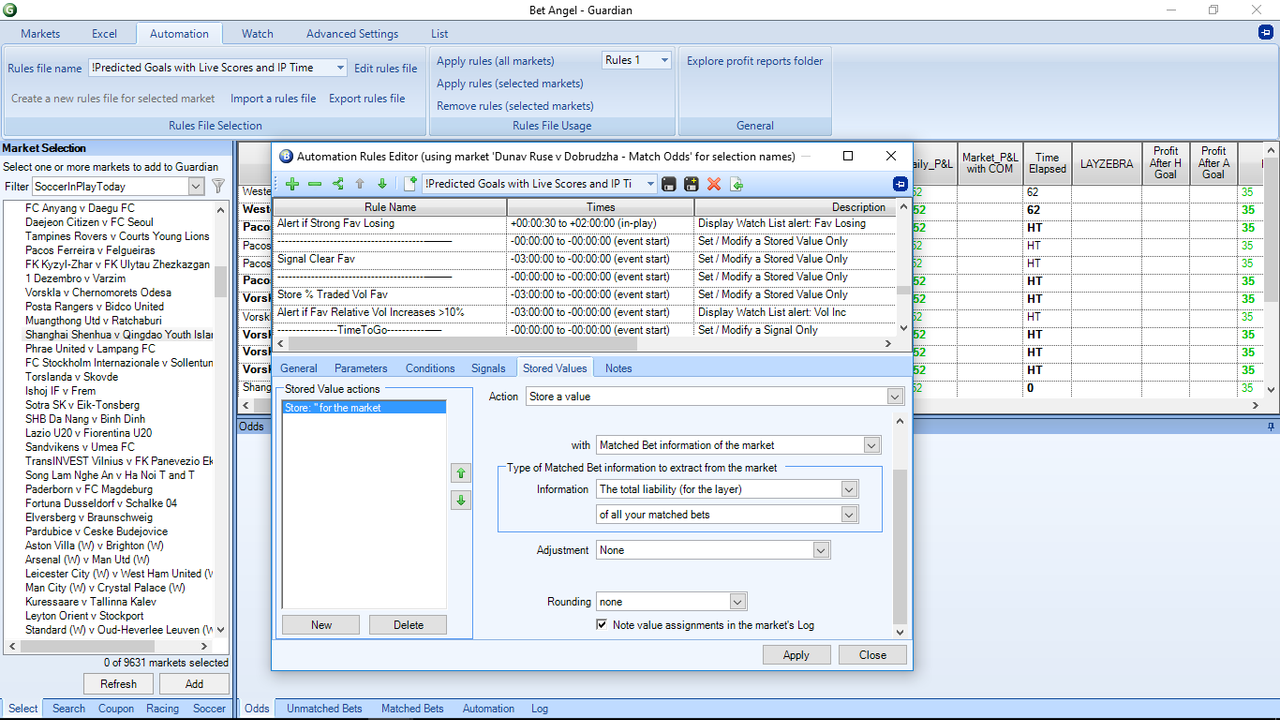Add a new rule with green plus
Screen dimensions: 1280x720
click(x=292, y=184)
